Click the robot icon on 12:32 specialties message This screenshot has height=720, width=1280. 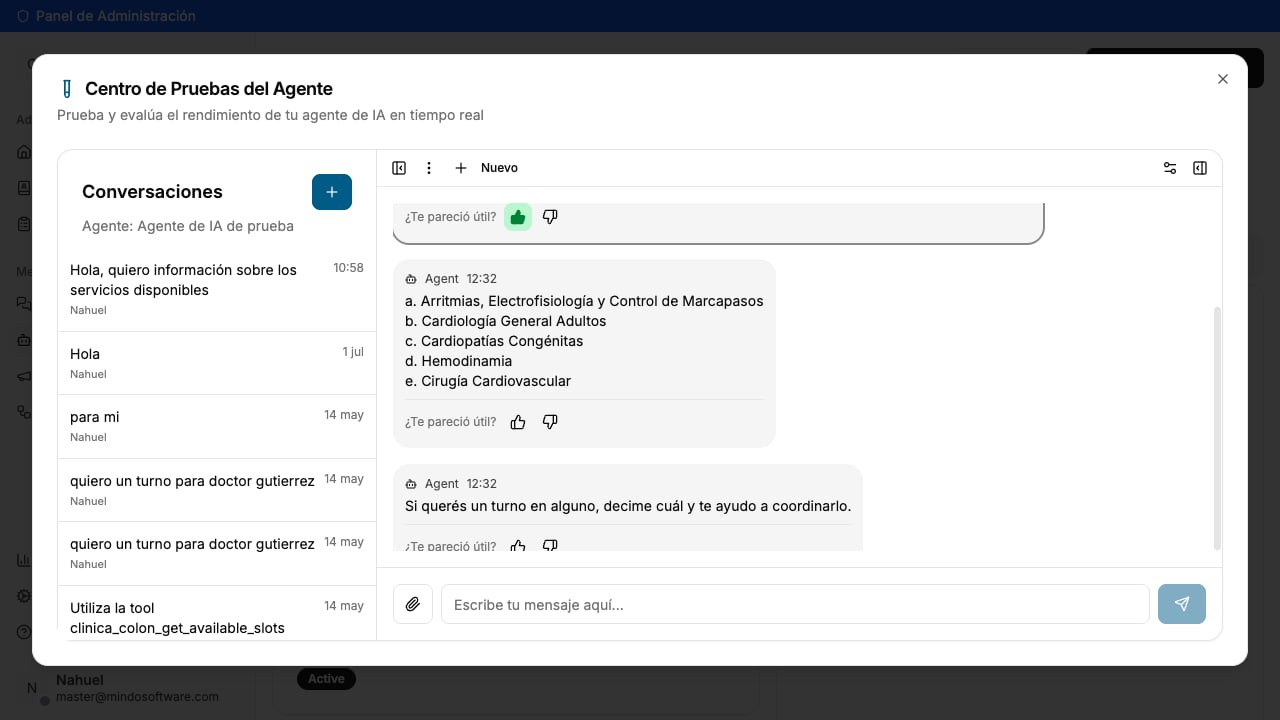(411, 279)
